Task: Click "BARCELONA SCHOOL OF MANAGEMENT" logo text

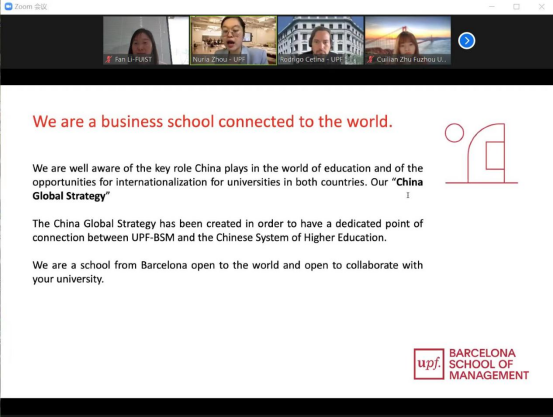Action: tap(488, 364)
